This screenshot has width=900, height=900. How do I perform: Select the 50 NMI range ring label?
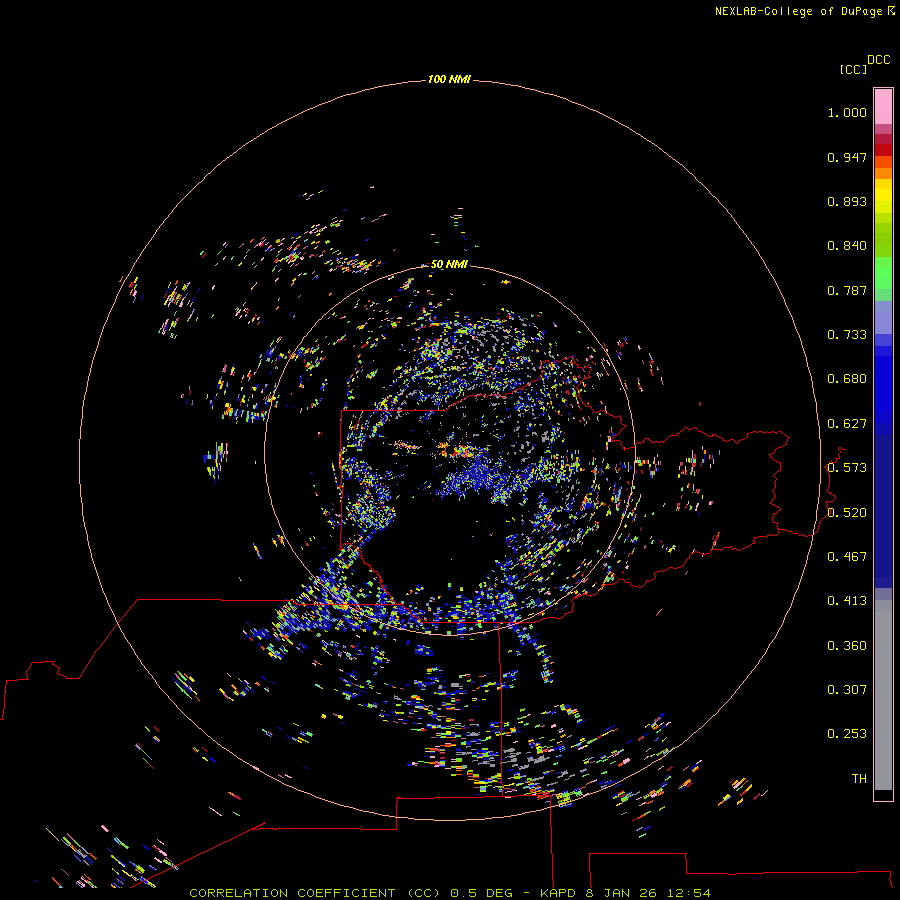pos(449,264)
